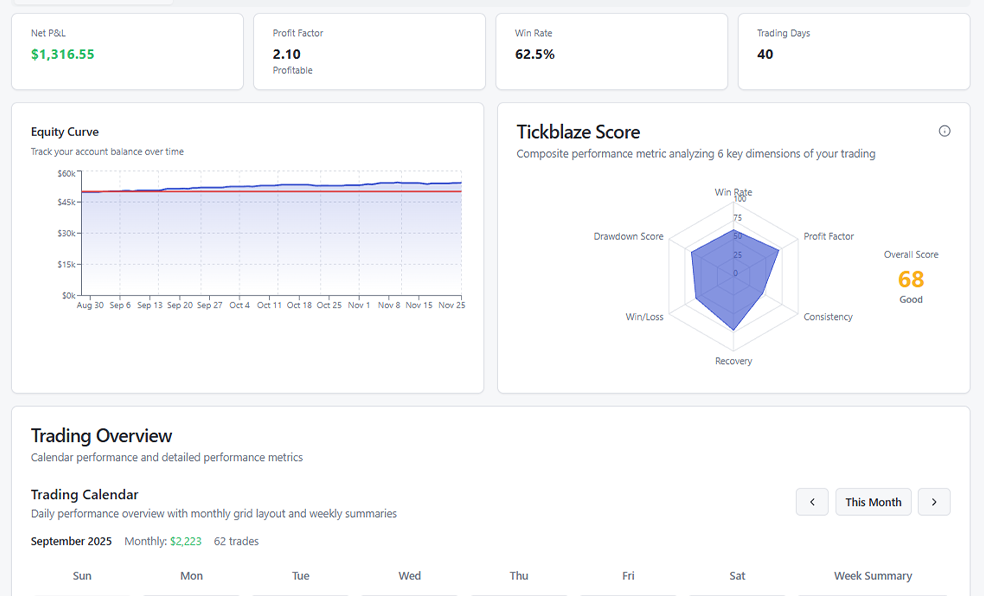984x596 pixels.
Task: Click the Win Rate 62.5% card
Action: [611, 51]
